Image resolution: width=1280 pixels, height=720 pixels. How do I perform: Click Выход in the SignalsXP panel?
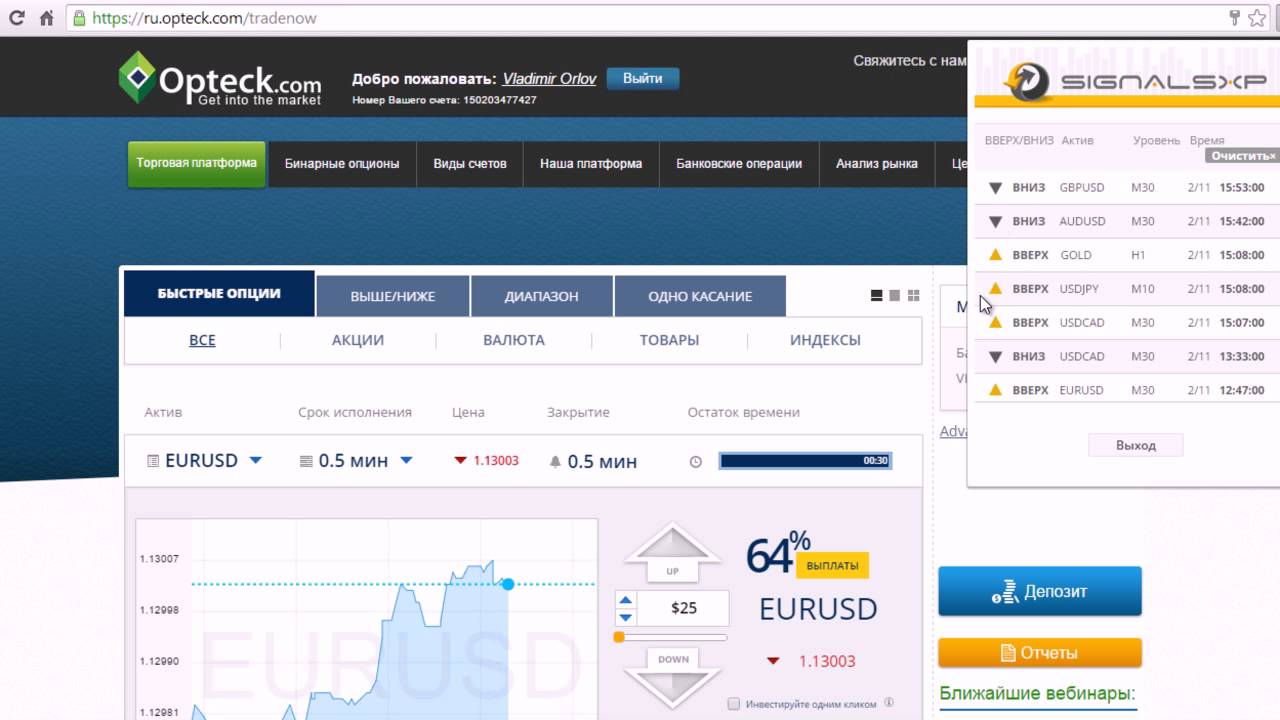pyautogui.click(x=1135, y=445)
